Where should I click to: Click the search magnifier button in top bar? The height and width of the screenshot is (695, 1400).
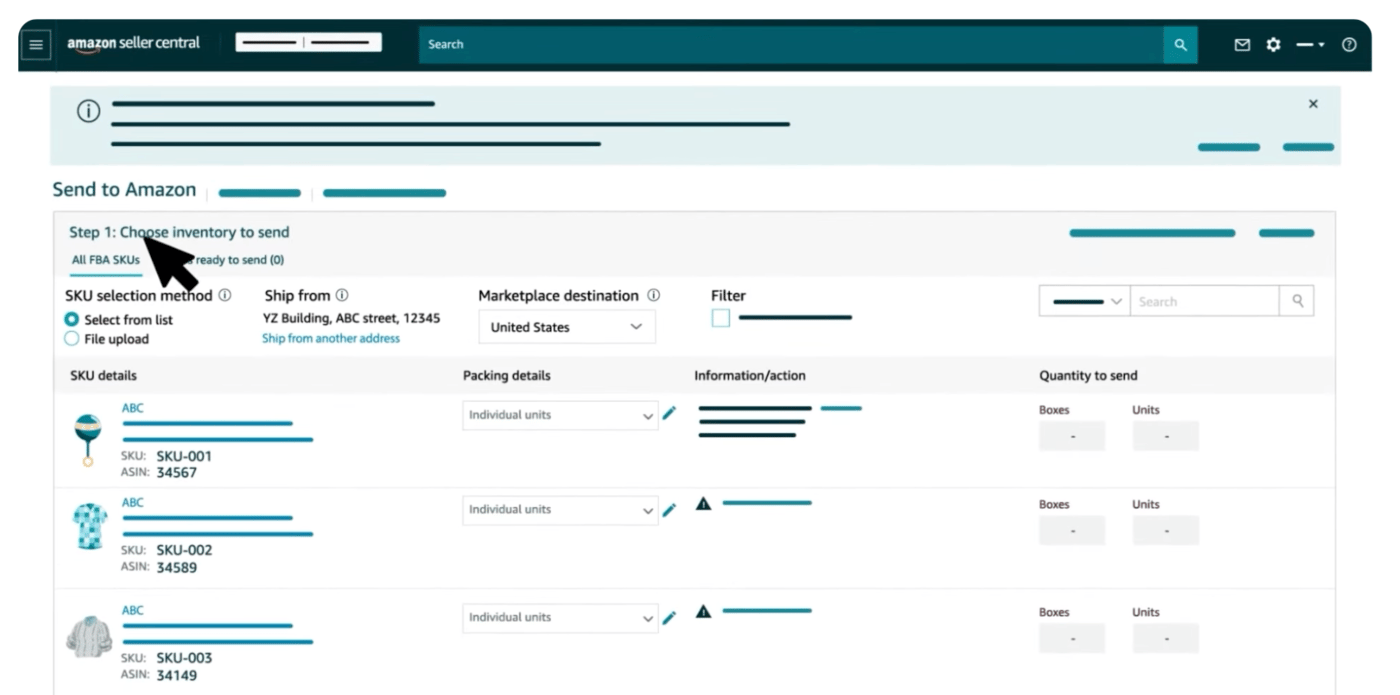click(x=1180, y=45)
